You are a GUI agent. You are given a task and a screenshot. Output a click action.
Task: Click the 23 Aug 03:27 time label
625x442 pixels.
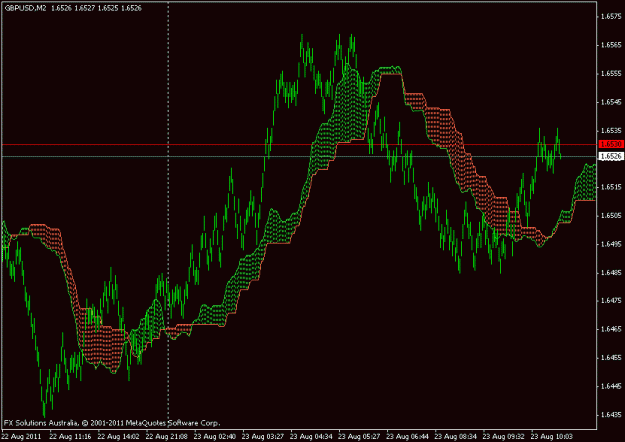[263, 436]
